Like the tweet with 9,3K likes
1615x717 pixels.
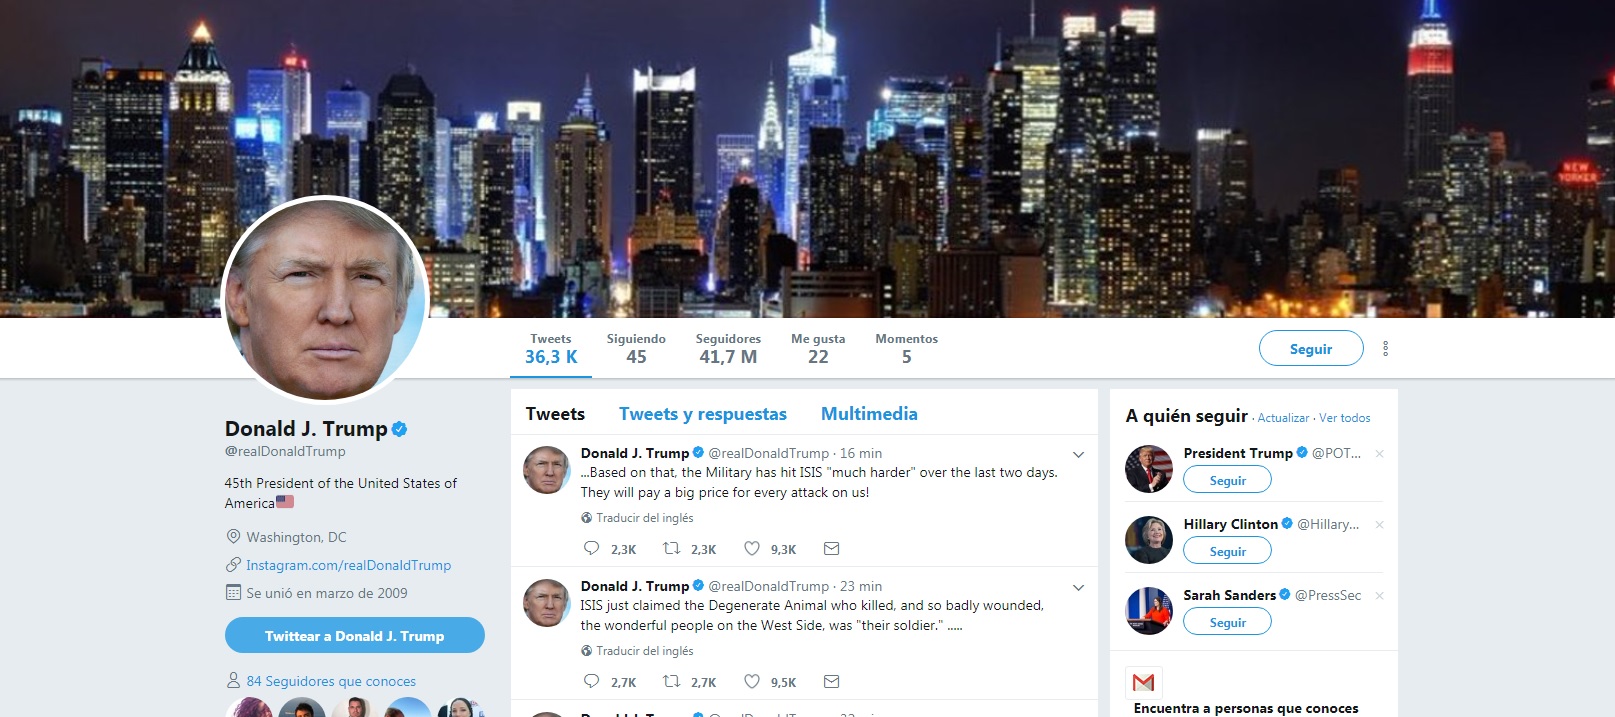coord(752,548)
